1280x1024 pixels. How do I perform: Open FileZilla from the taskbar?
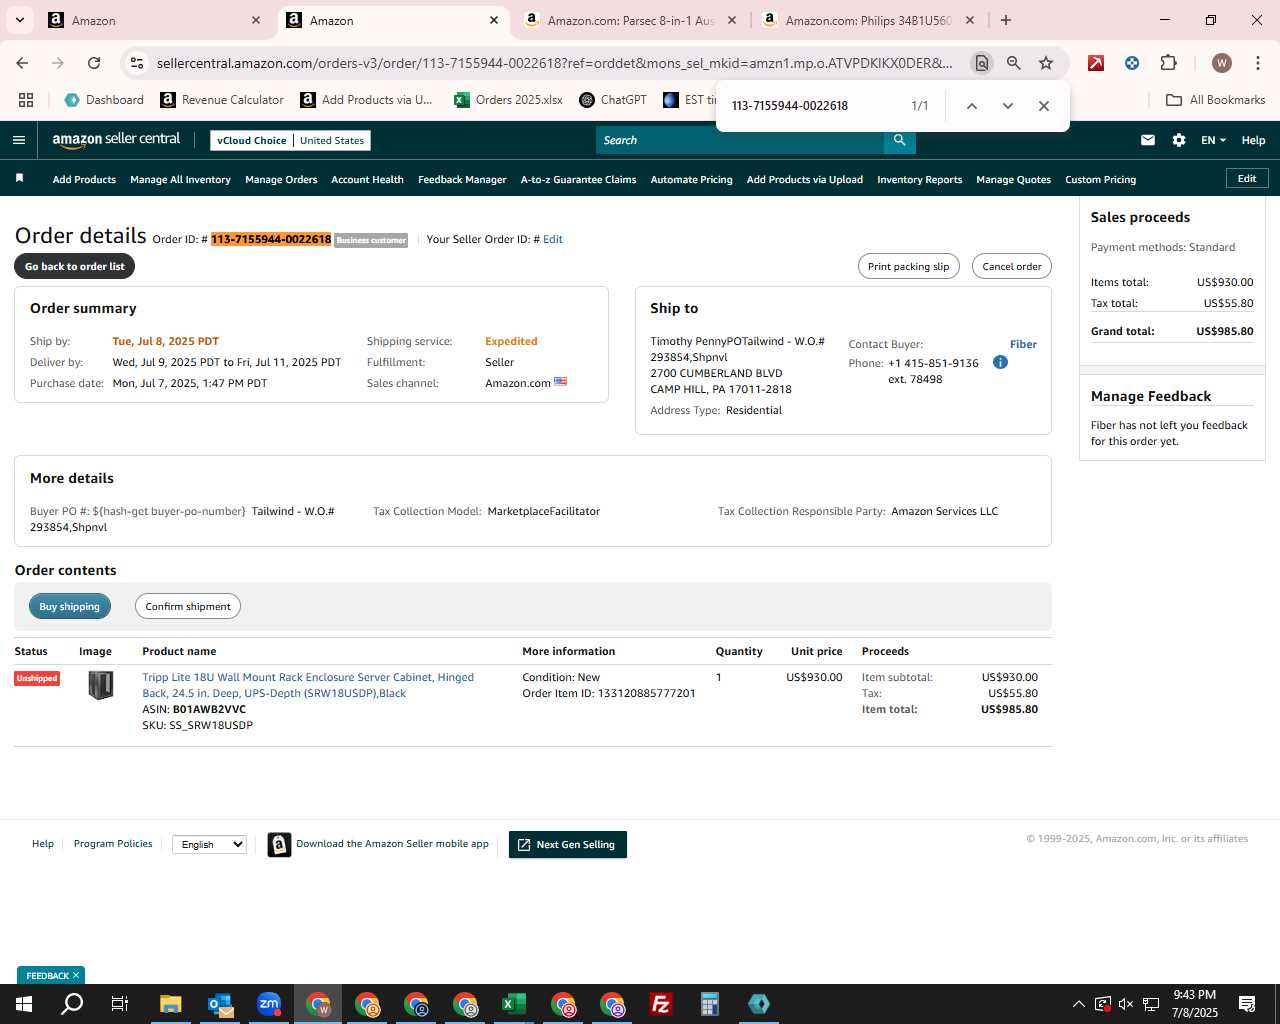click(x=660, y=1004)
